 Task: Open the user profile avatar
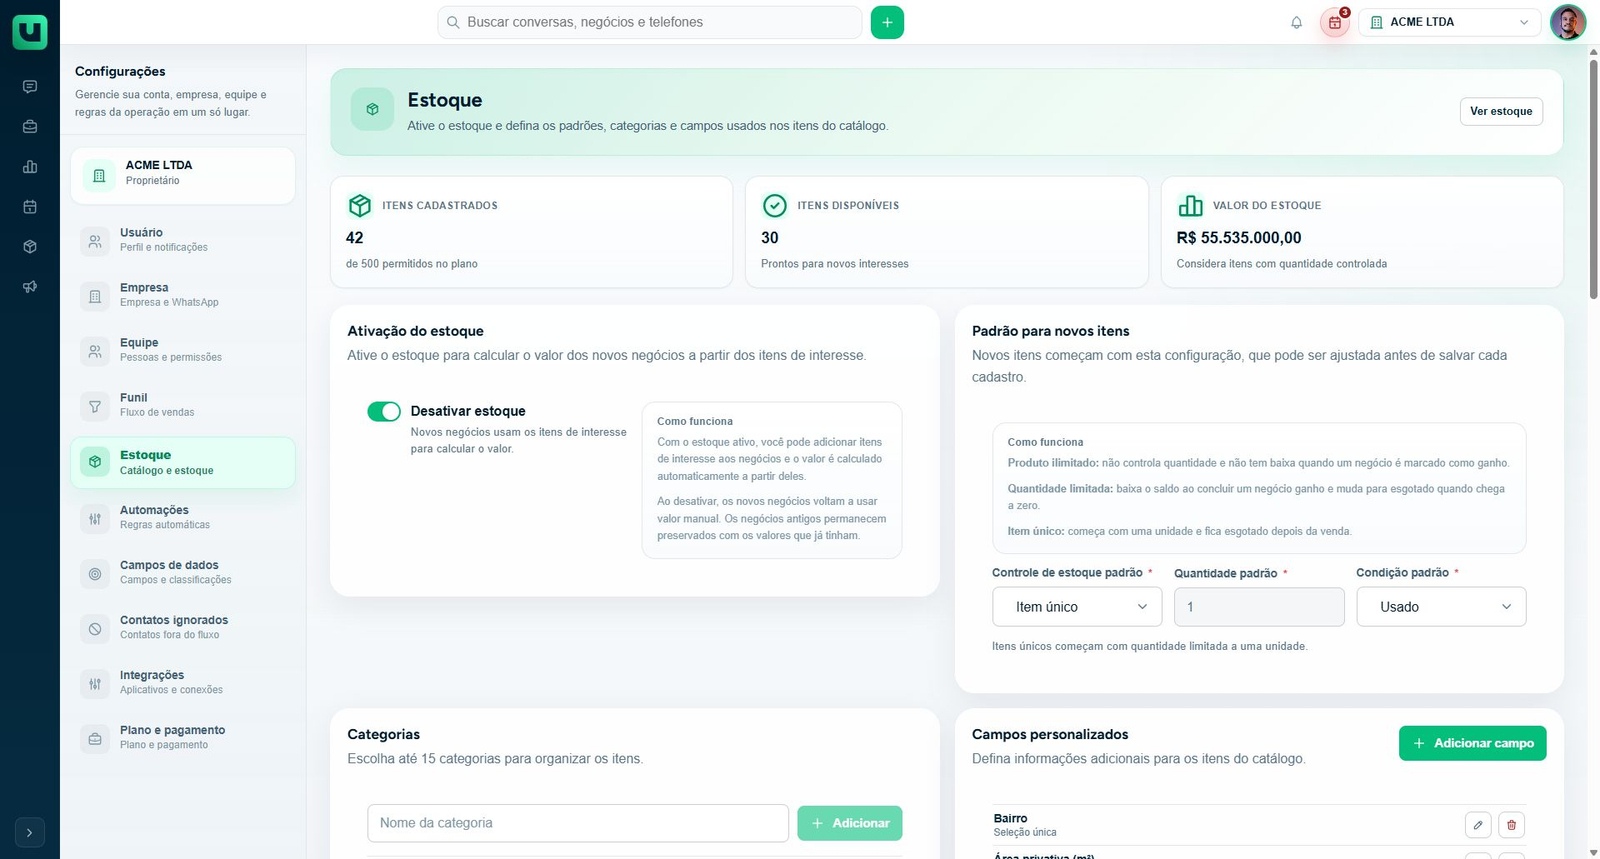[1568, 22]
